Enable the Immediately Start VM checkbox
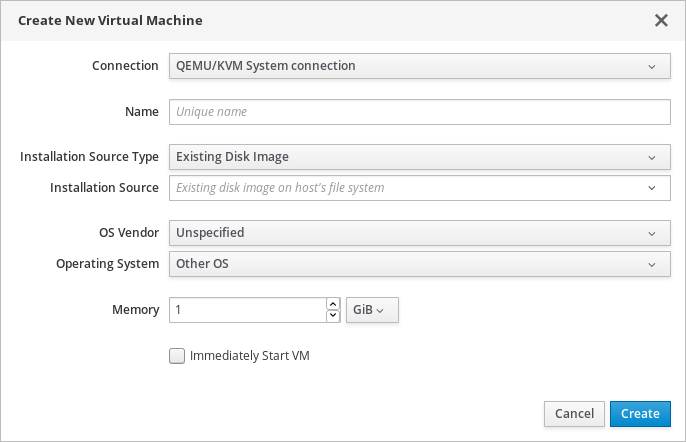This screenshot has height=442, width=686. (177, 355)
